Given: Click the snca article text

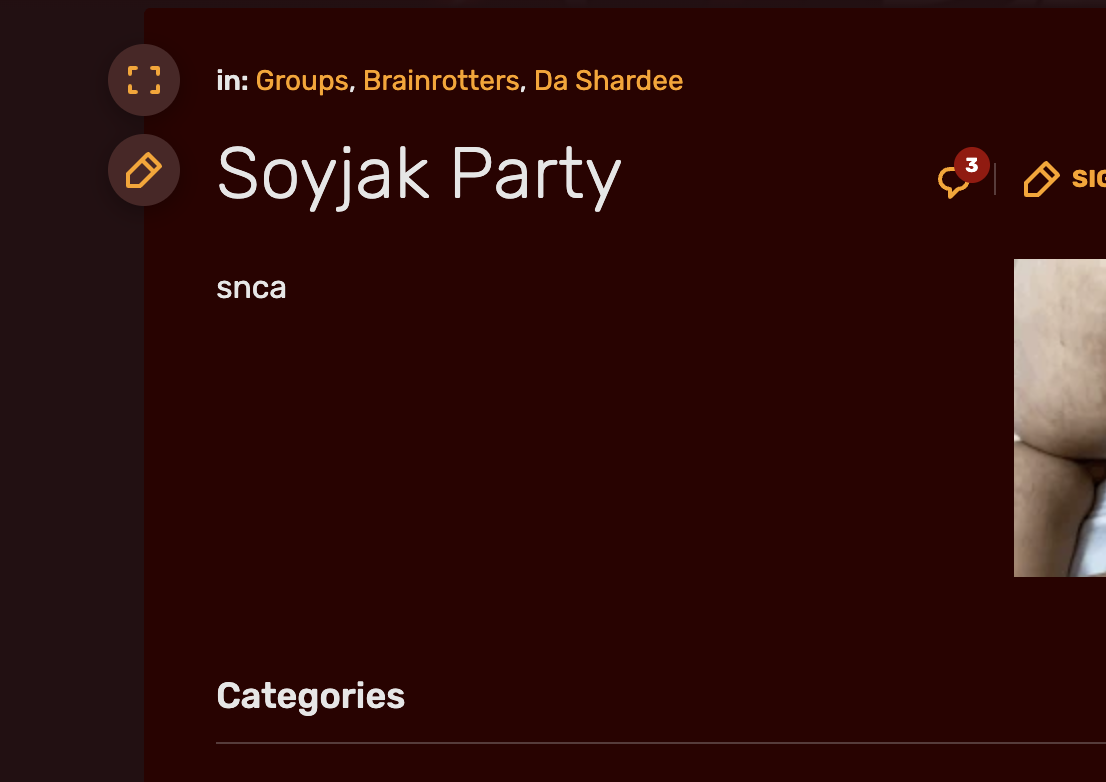Looking at the screenshot, I should (251, 288).
